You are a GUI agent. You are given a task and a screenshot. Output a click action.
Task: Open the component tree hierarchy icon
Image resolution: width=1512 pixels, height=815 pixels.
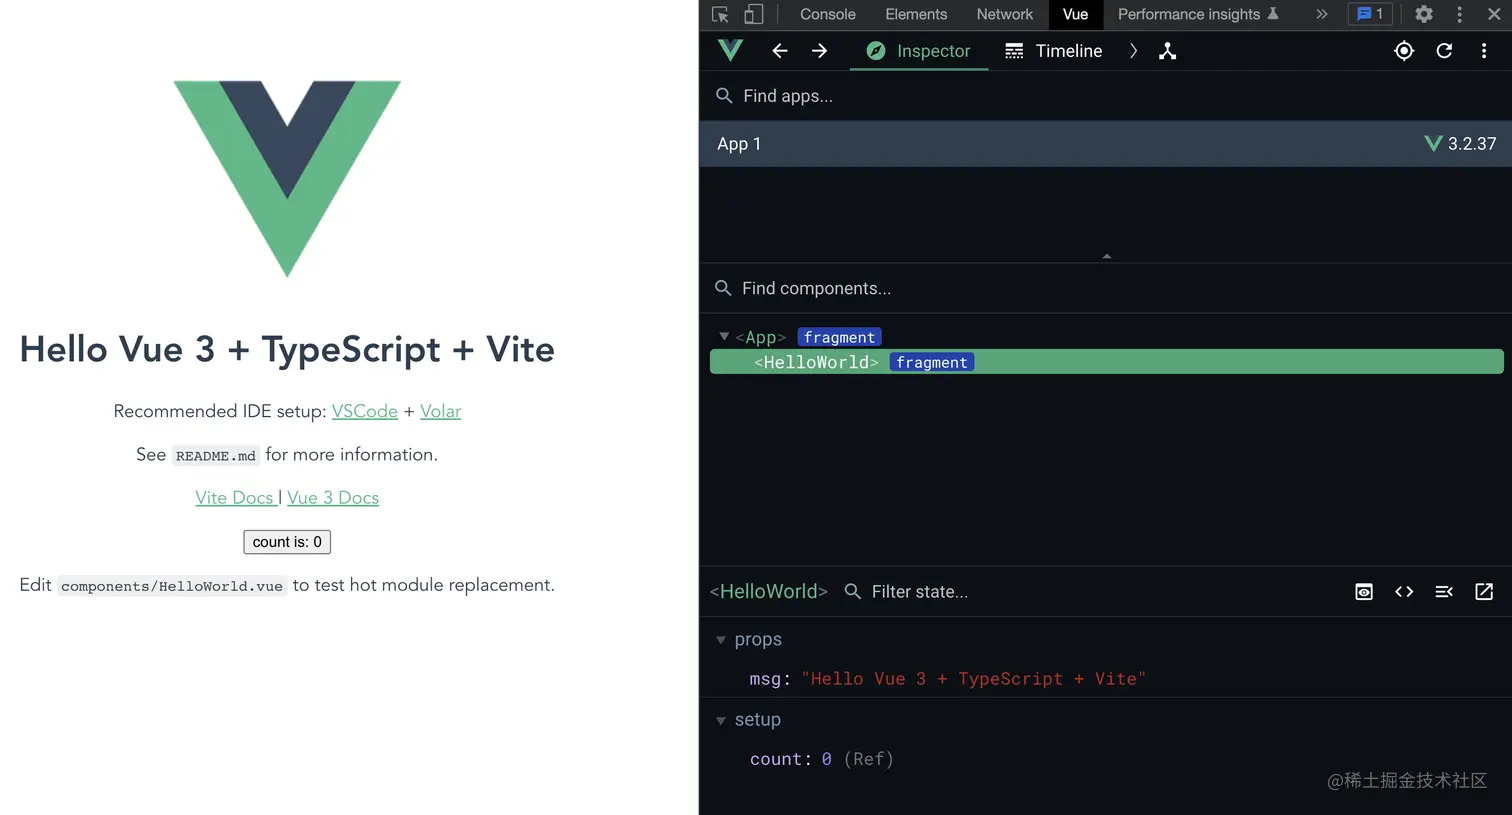tap(1167, 51)
